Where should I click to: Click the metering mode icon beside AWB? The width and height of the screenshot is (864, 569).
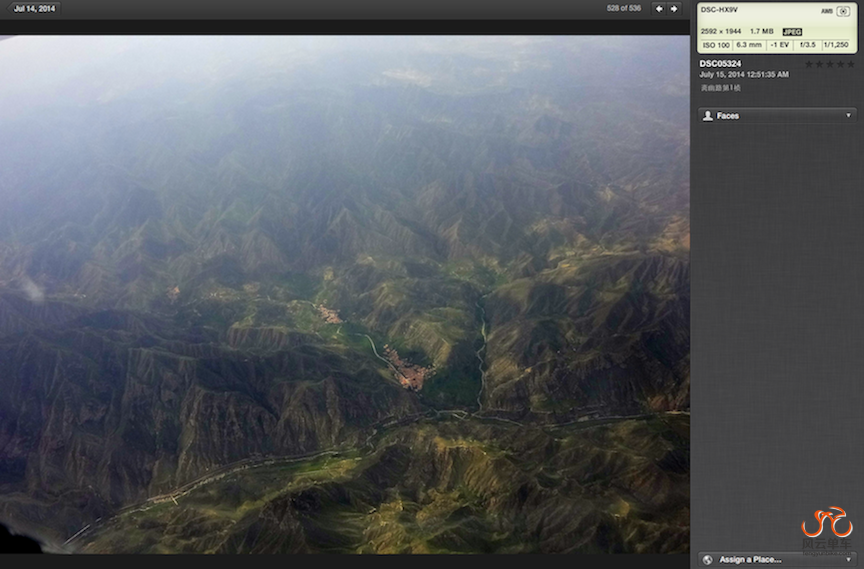[843, 11]
